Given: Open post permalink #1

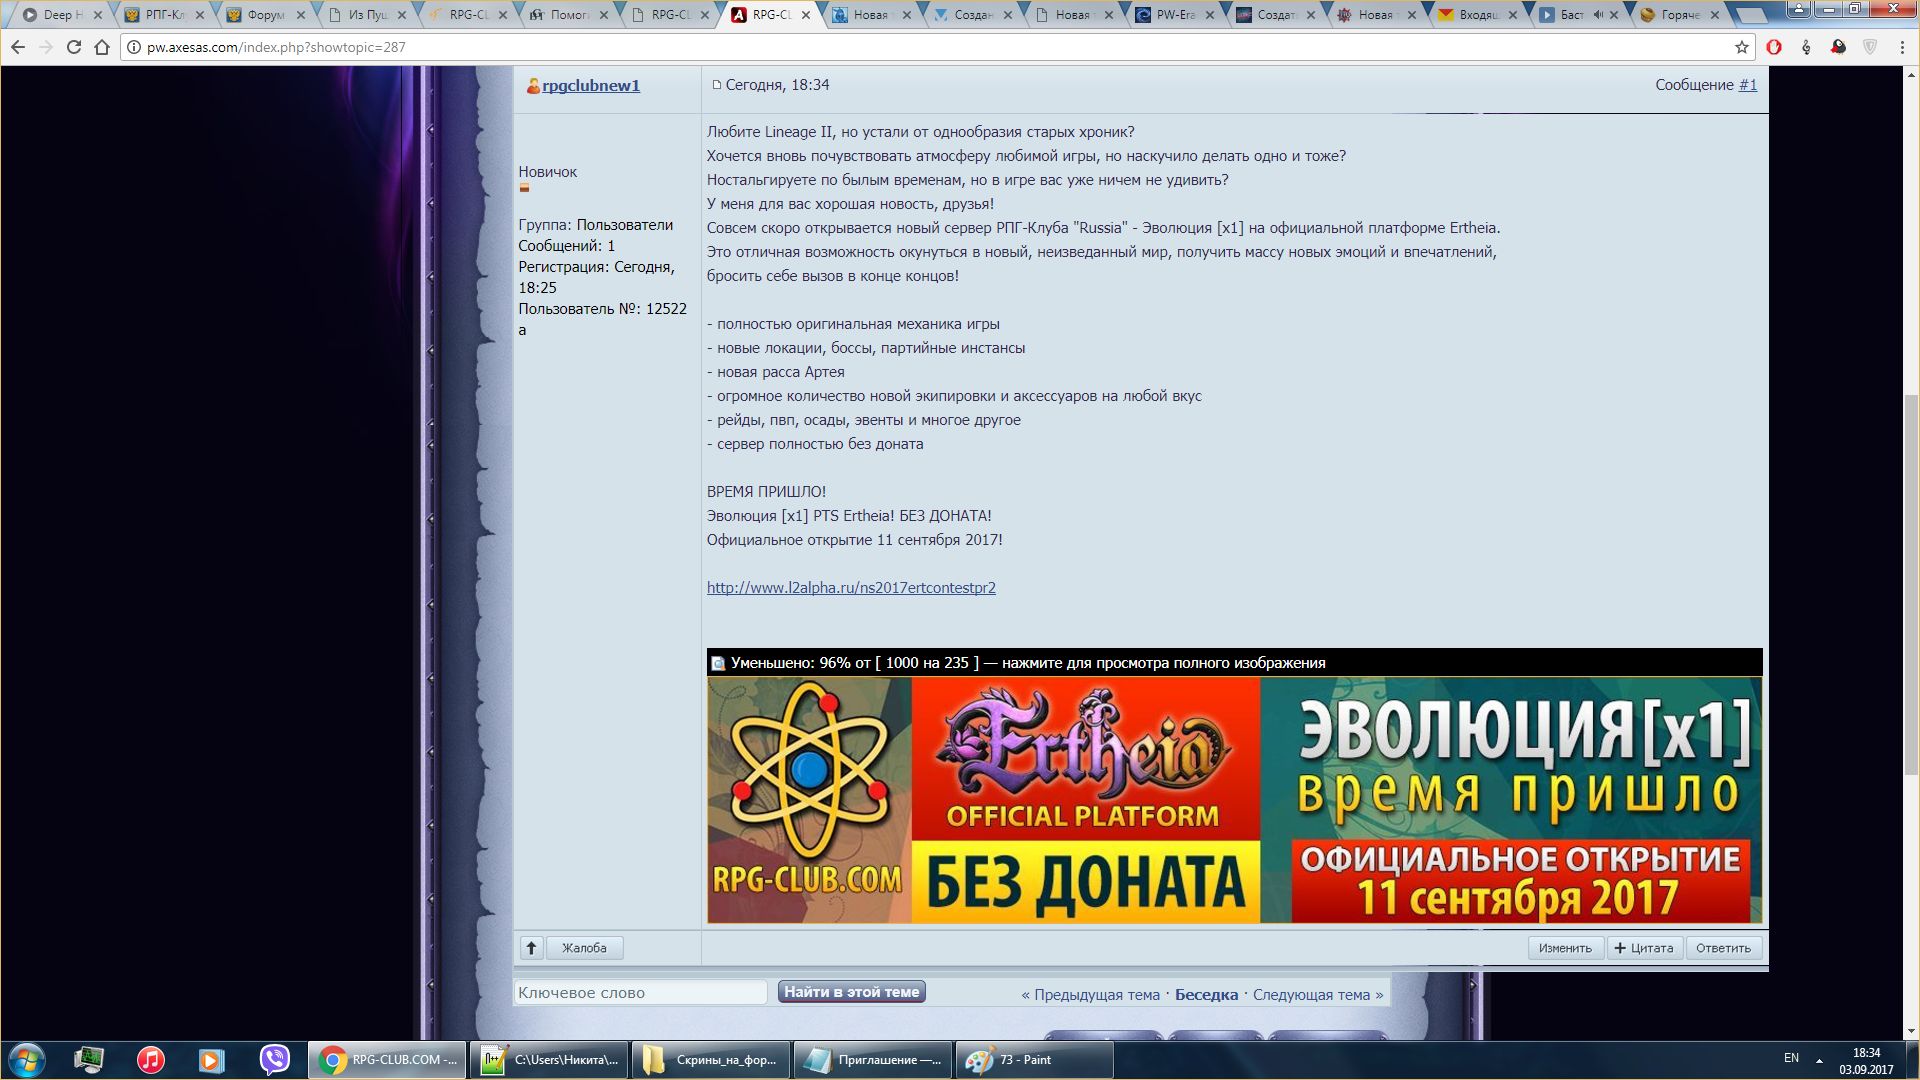Looking at the screenshot, I should pos(1748,85).
